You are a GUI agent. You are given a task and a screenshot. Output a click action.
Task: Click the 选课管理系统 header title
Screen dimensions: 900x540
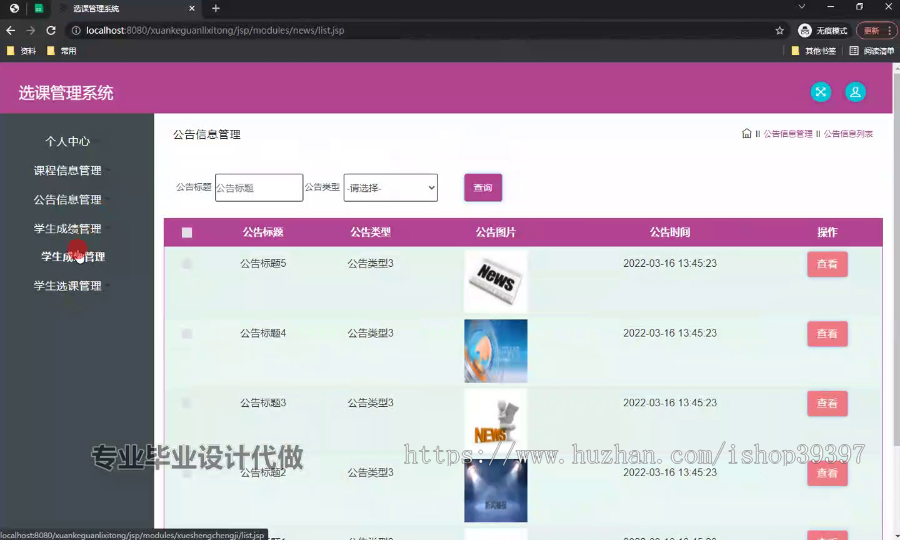(65, 93)
